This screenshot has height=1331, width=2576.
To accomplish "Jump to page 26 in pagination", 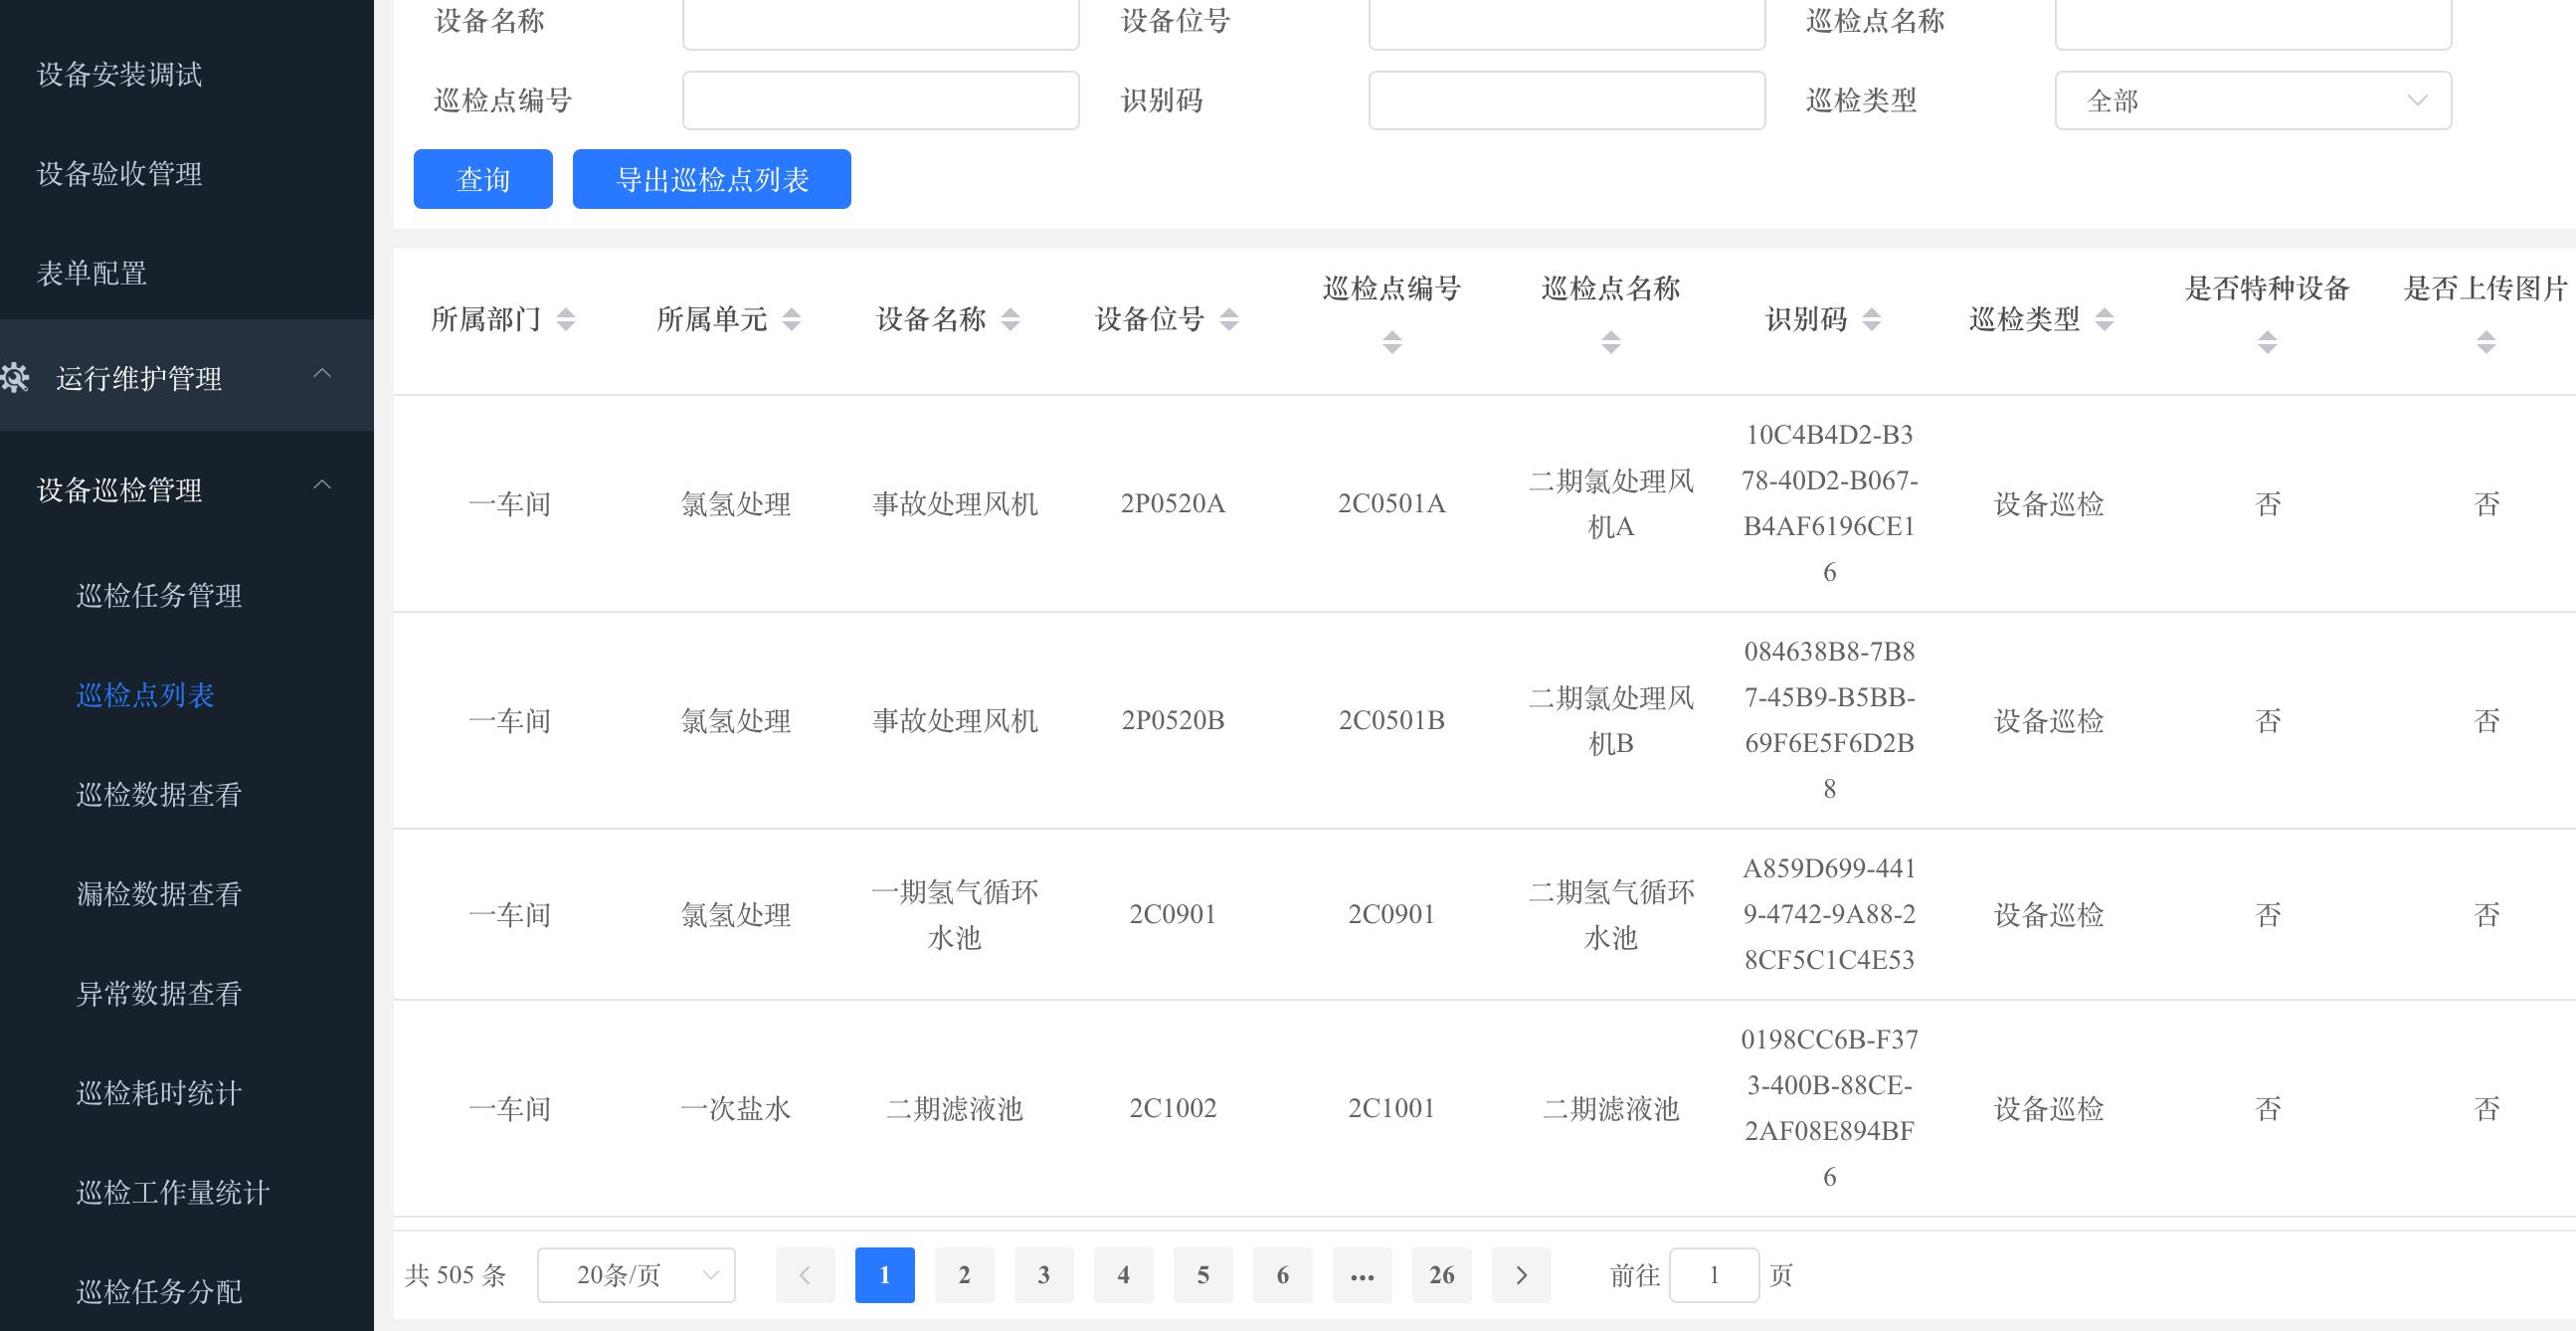I will tap(1441, 1275).
